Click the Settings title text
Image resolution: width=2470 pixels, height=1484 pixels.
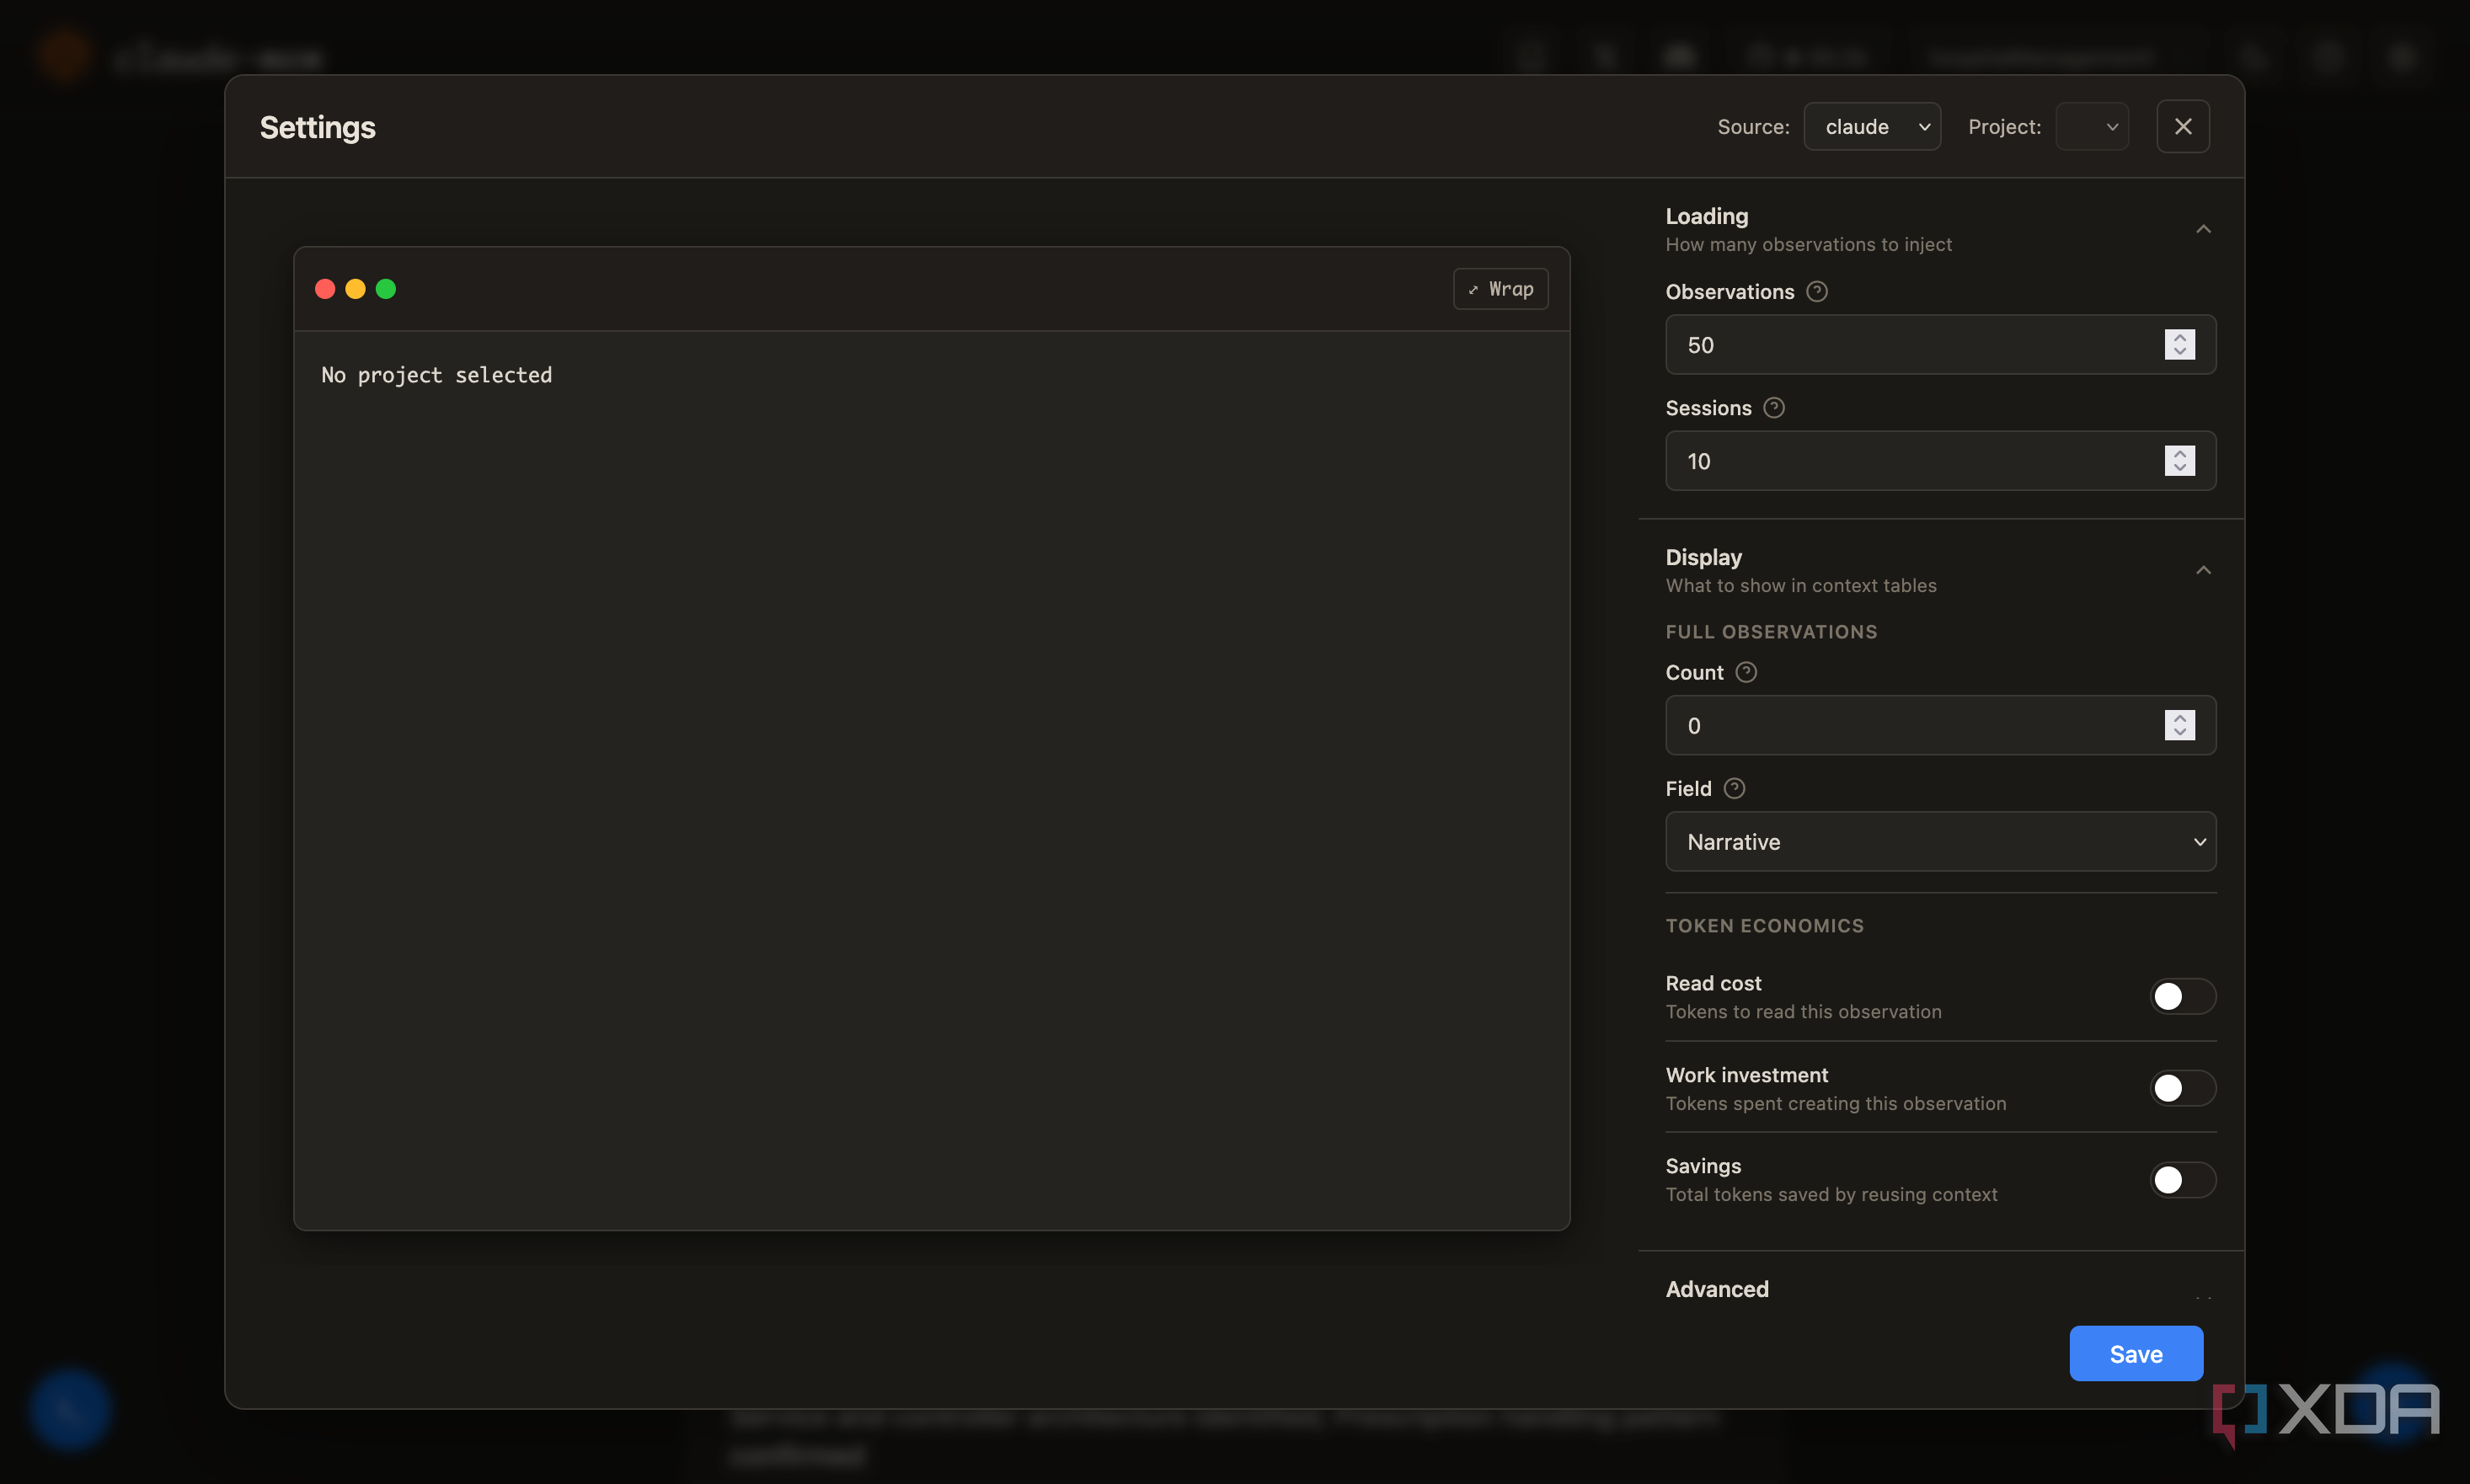point(318,128)
